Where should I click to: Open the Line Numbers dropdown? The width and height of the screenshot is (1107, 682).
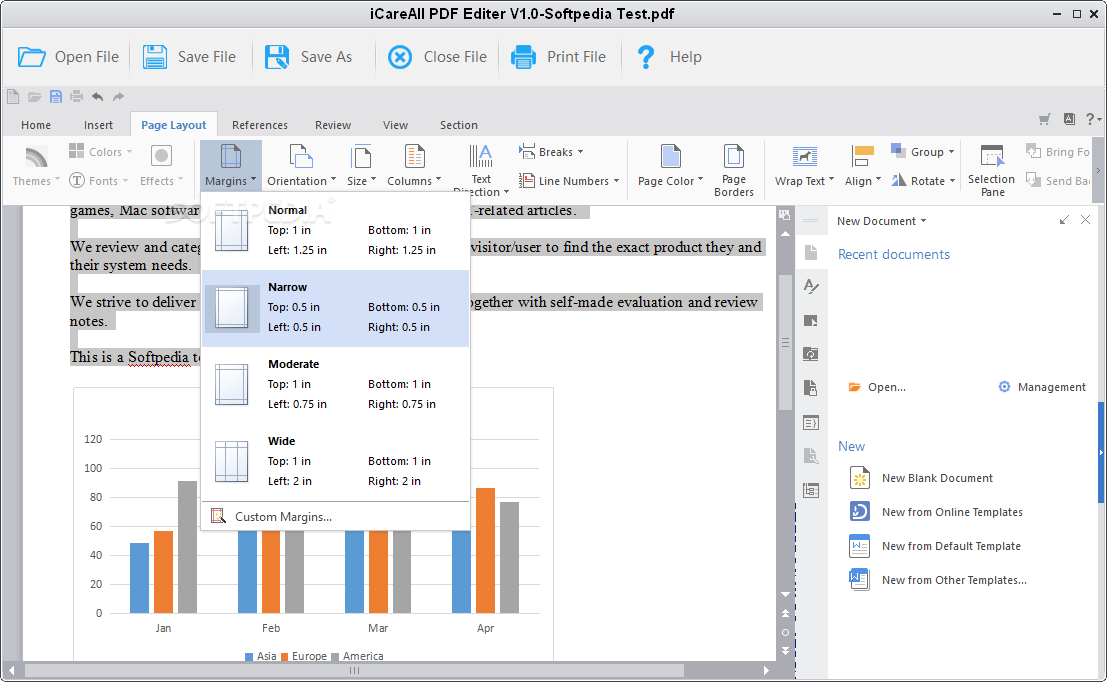click(569, 181)
